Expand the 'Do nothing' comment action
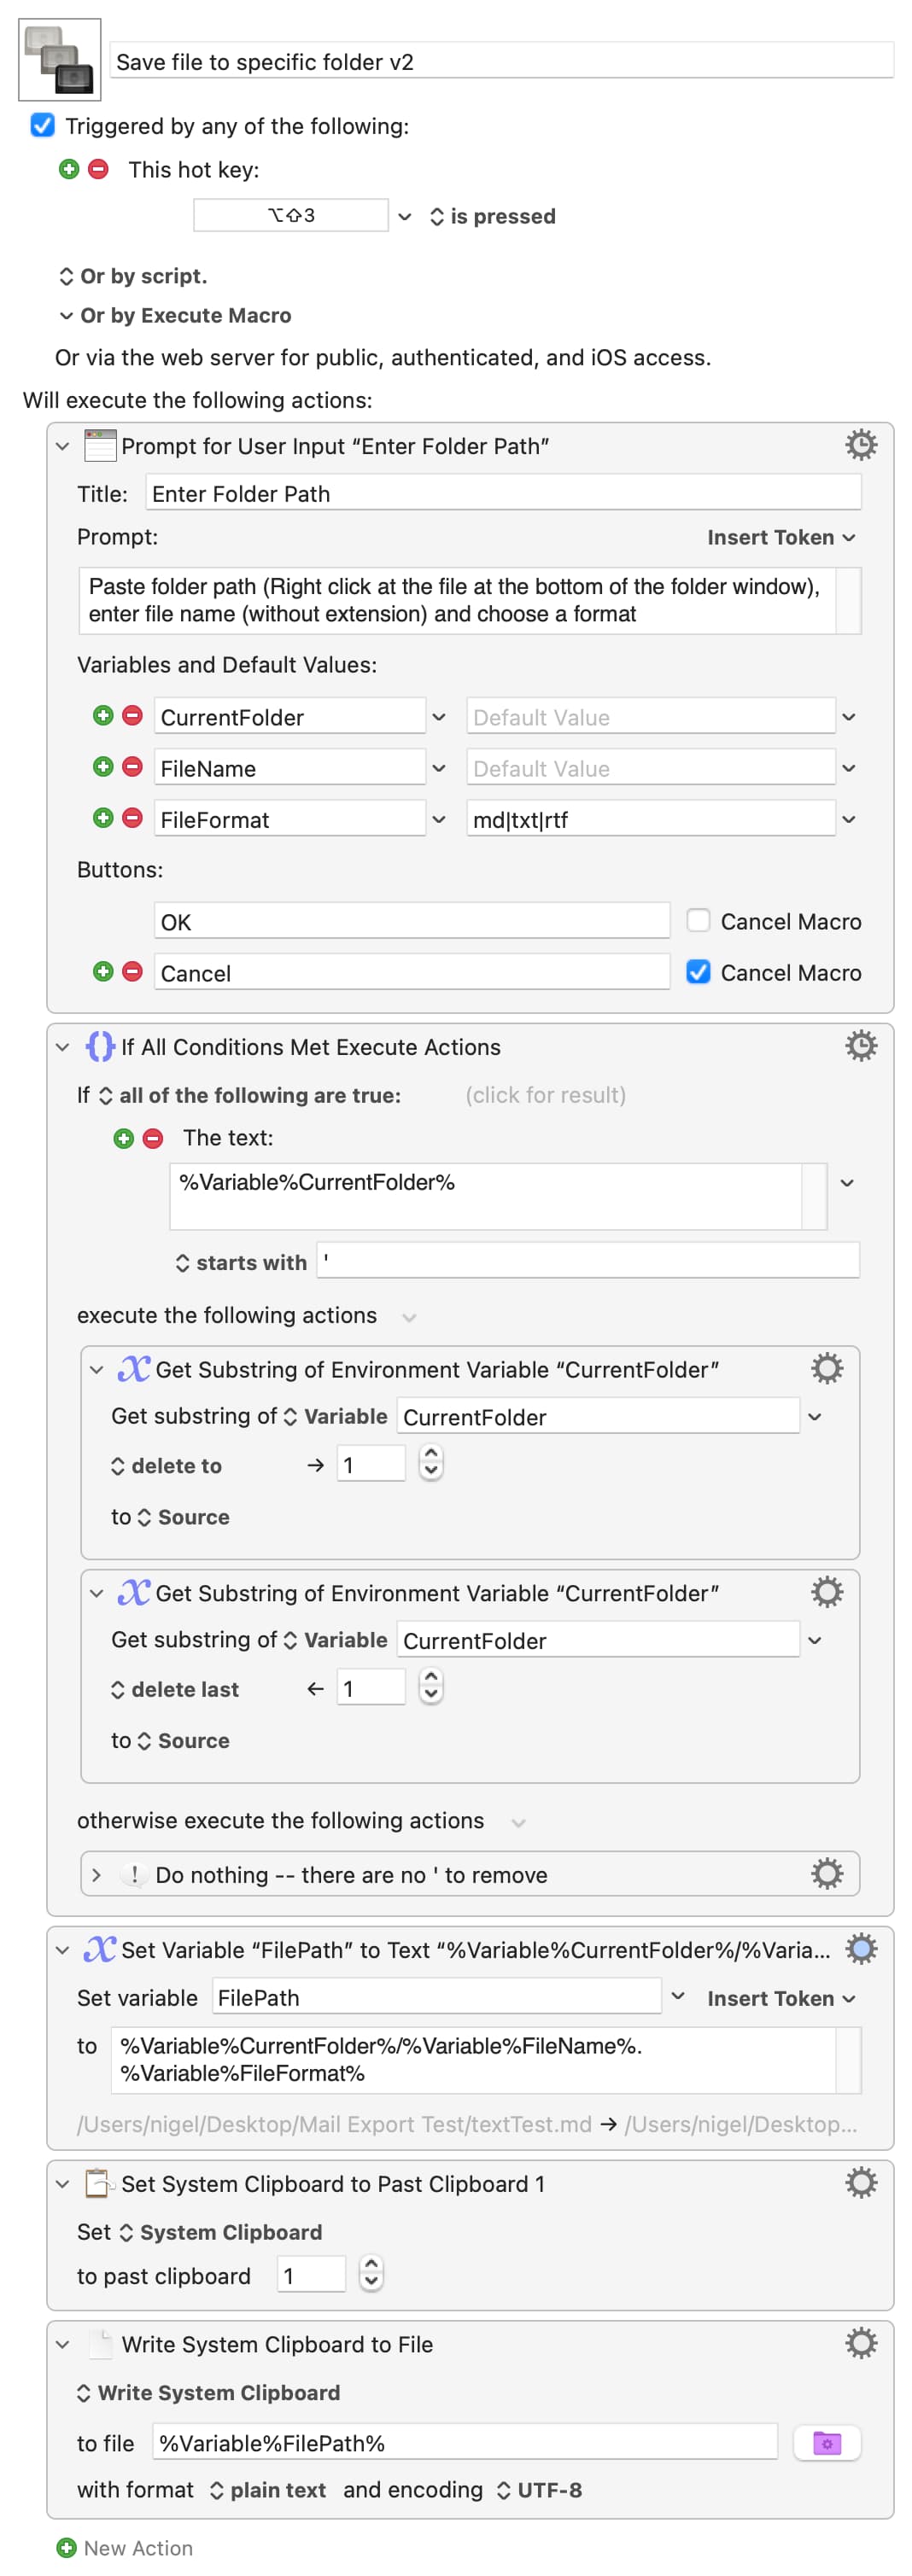The image size is (912, 2576). click(96, 1874)
